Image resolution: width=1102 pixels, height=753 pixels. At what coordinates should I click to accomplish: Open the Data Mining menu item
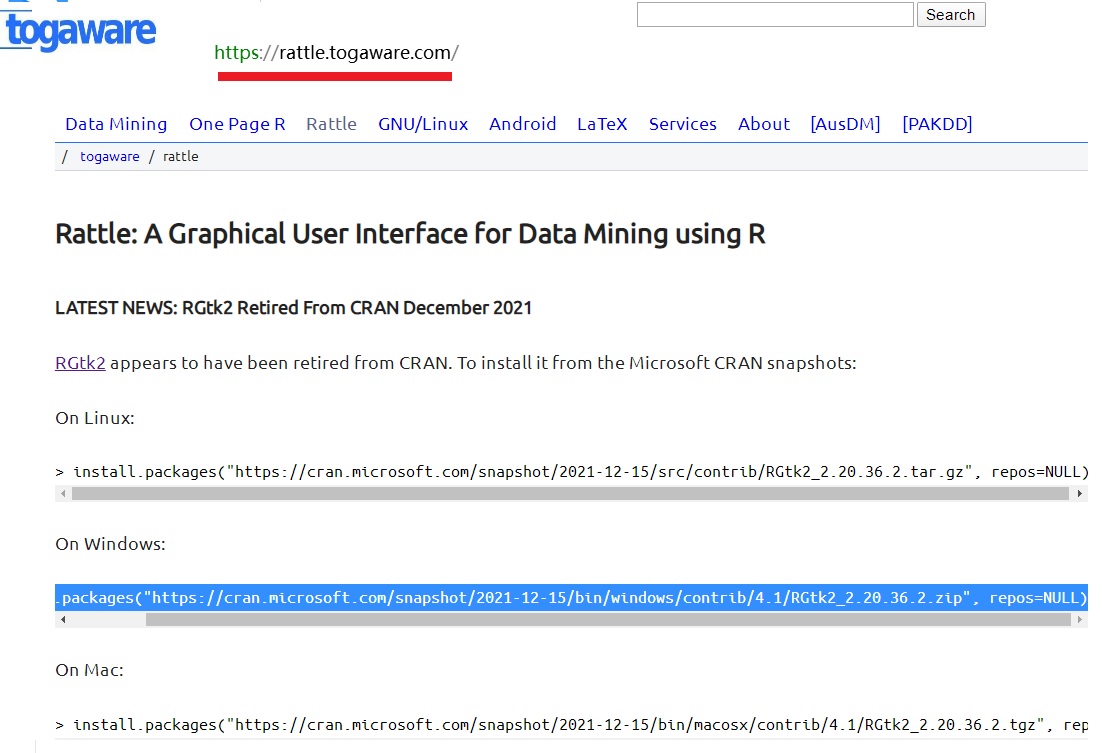click(116, 124)
